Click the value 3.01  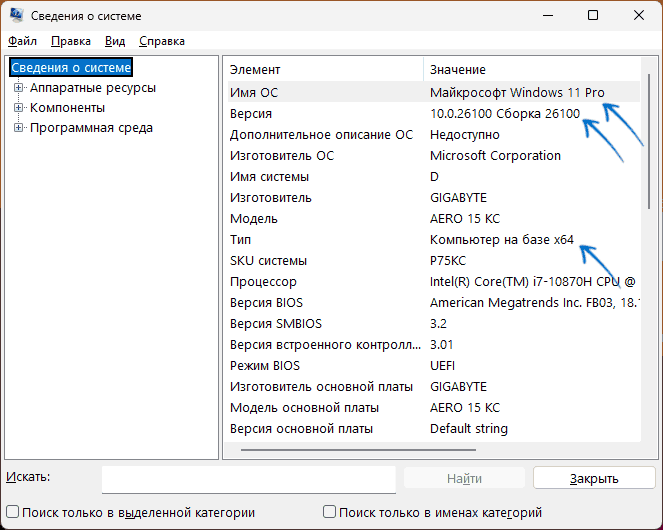pyautogui.click(x=441, y=344)
